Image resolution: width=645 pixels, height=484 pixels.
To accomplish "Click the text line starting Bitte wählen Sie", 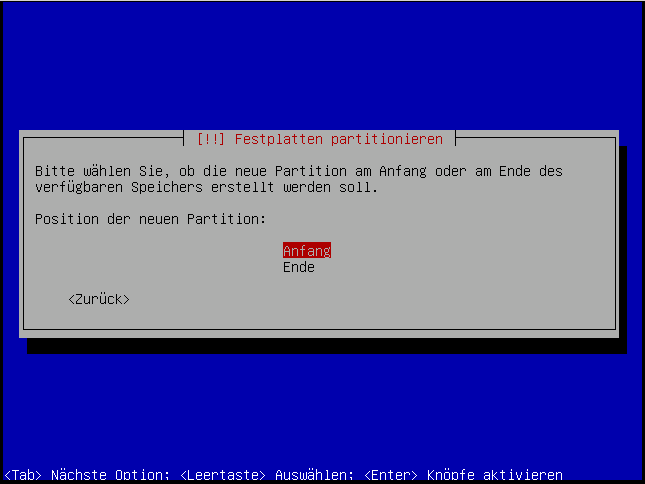I will (298, 171).
